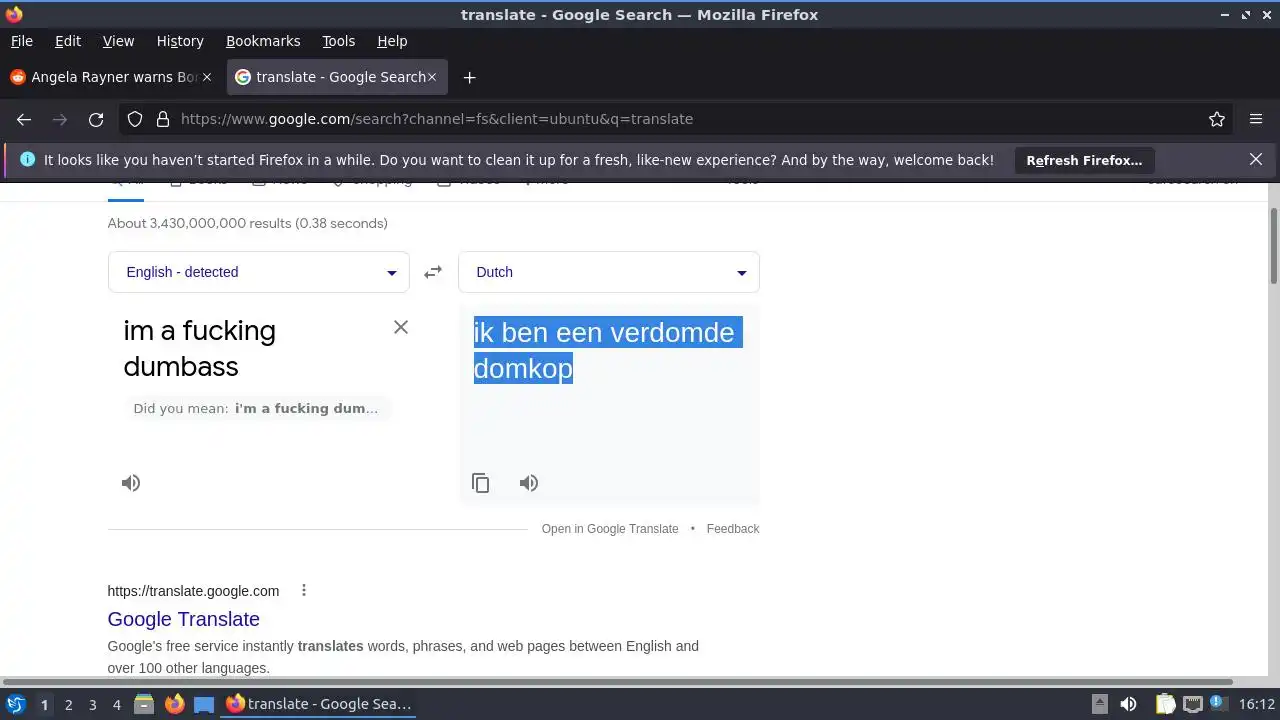Copy the Dutch translation
Viewport: 1280px width, 720px height.
coord(481,483)
